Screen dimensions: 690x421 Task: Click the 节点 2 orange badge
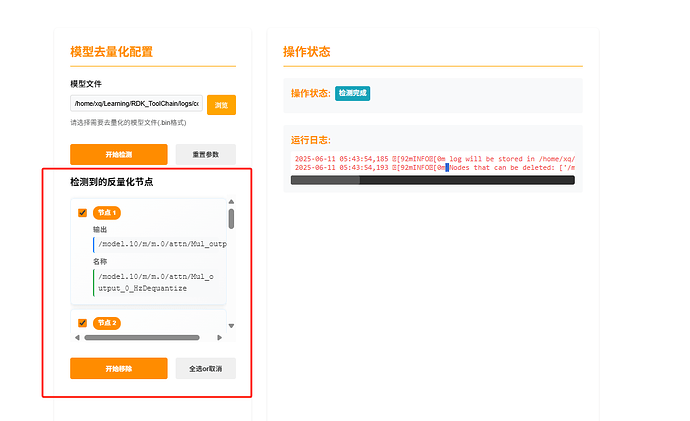pos(107,323)
